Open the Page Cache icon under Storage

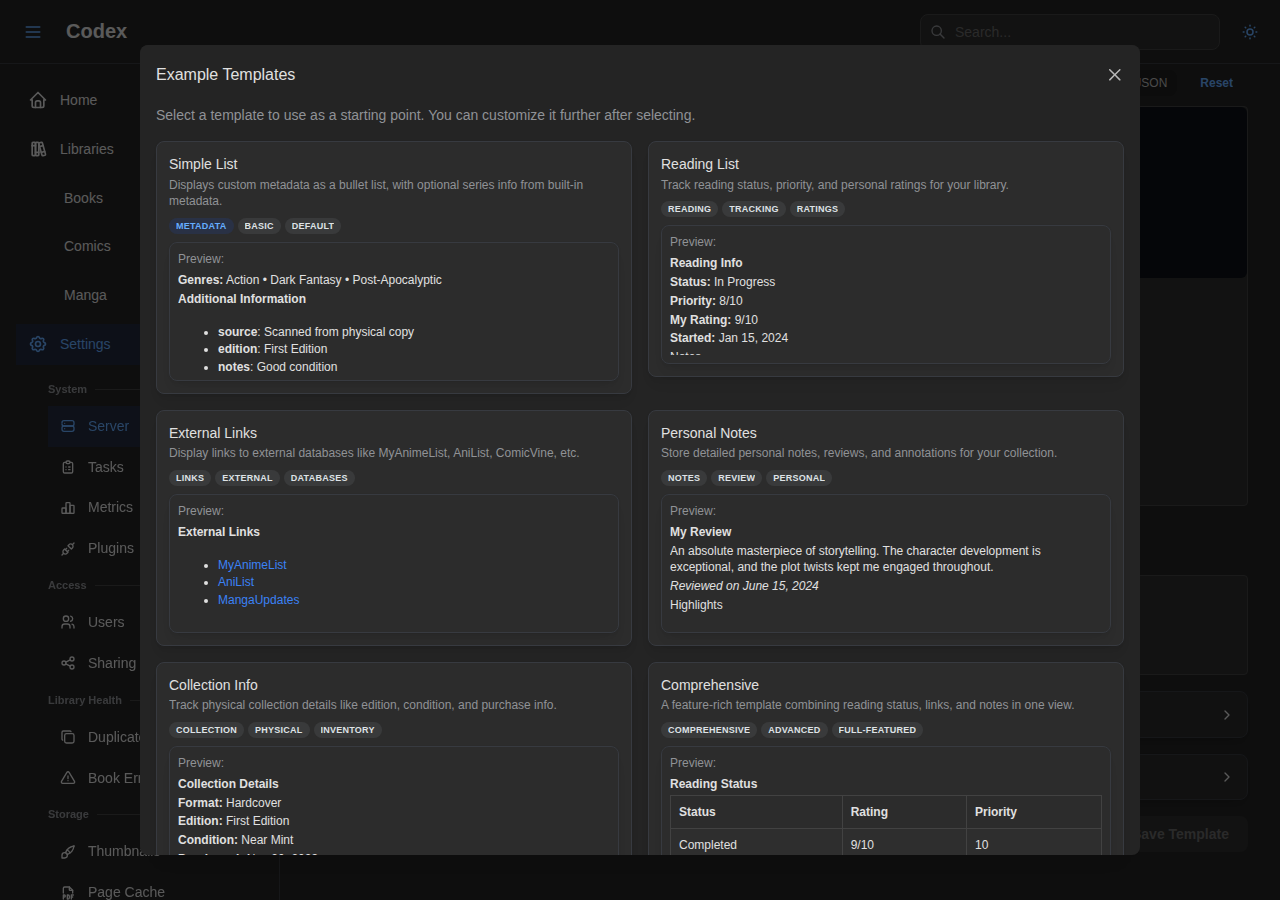(x=66, y=892)
